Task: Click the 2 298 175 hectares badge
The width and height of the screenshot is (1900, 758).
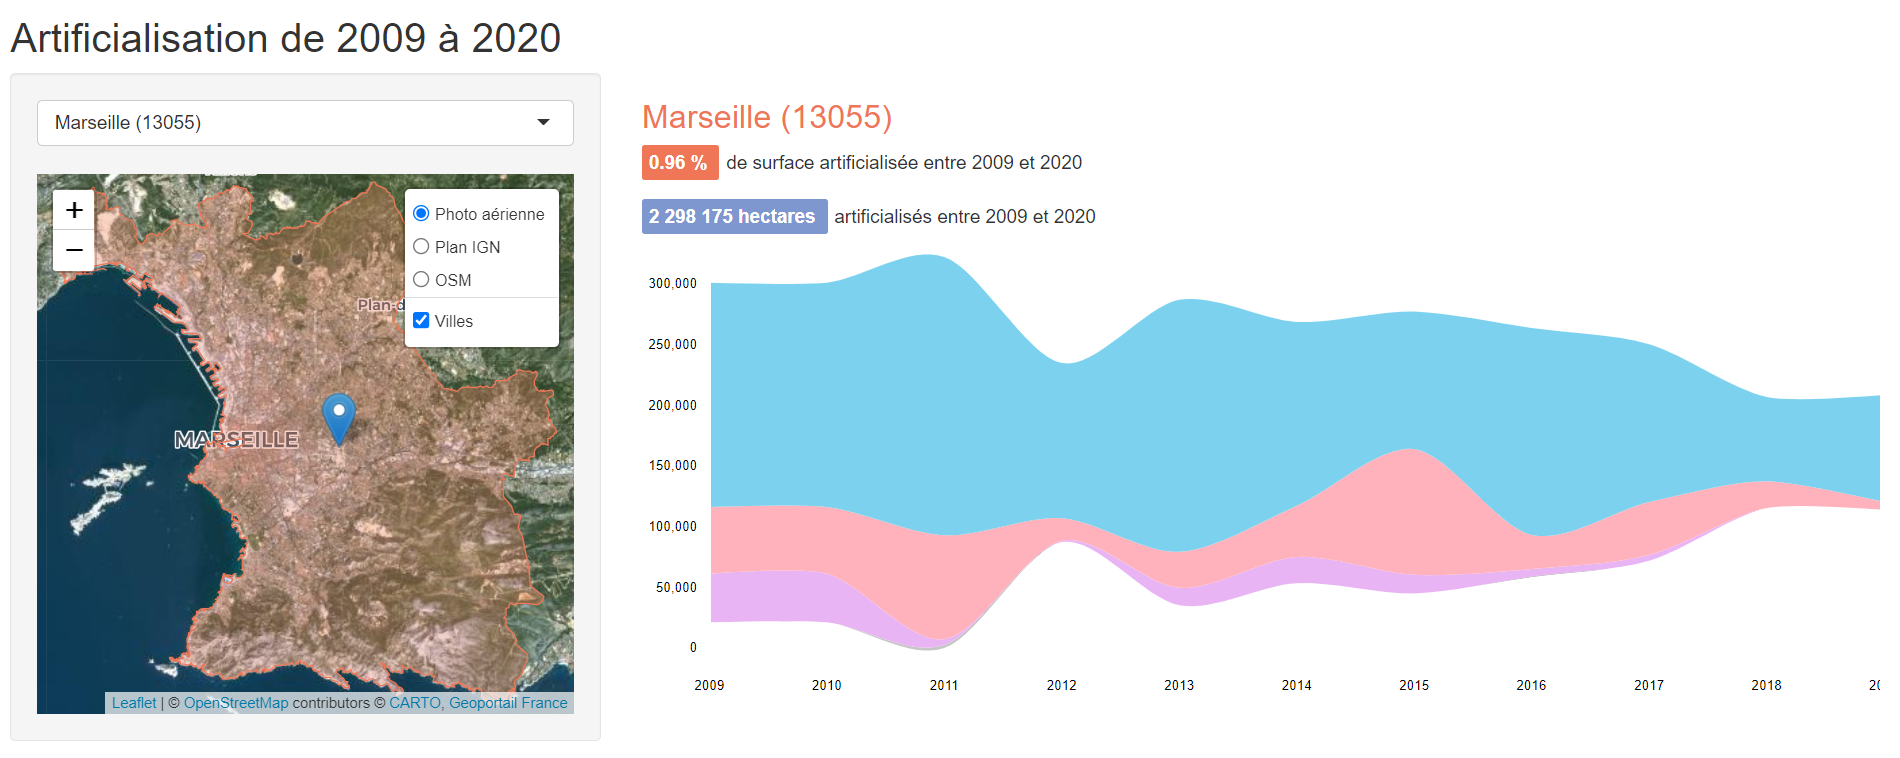Action: tap(734, 217)
